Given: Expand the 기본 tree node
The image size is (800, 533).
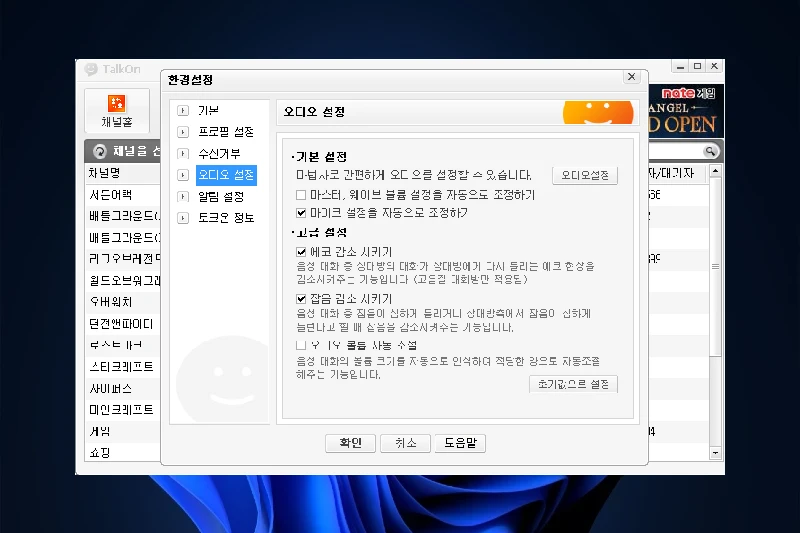Looking at the screenshot, I should [183, 111].
